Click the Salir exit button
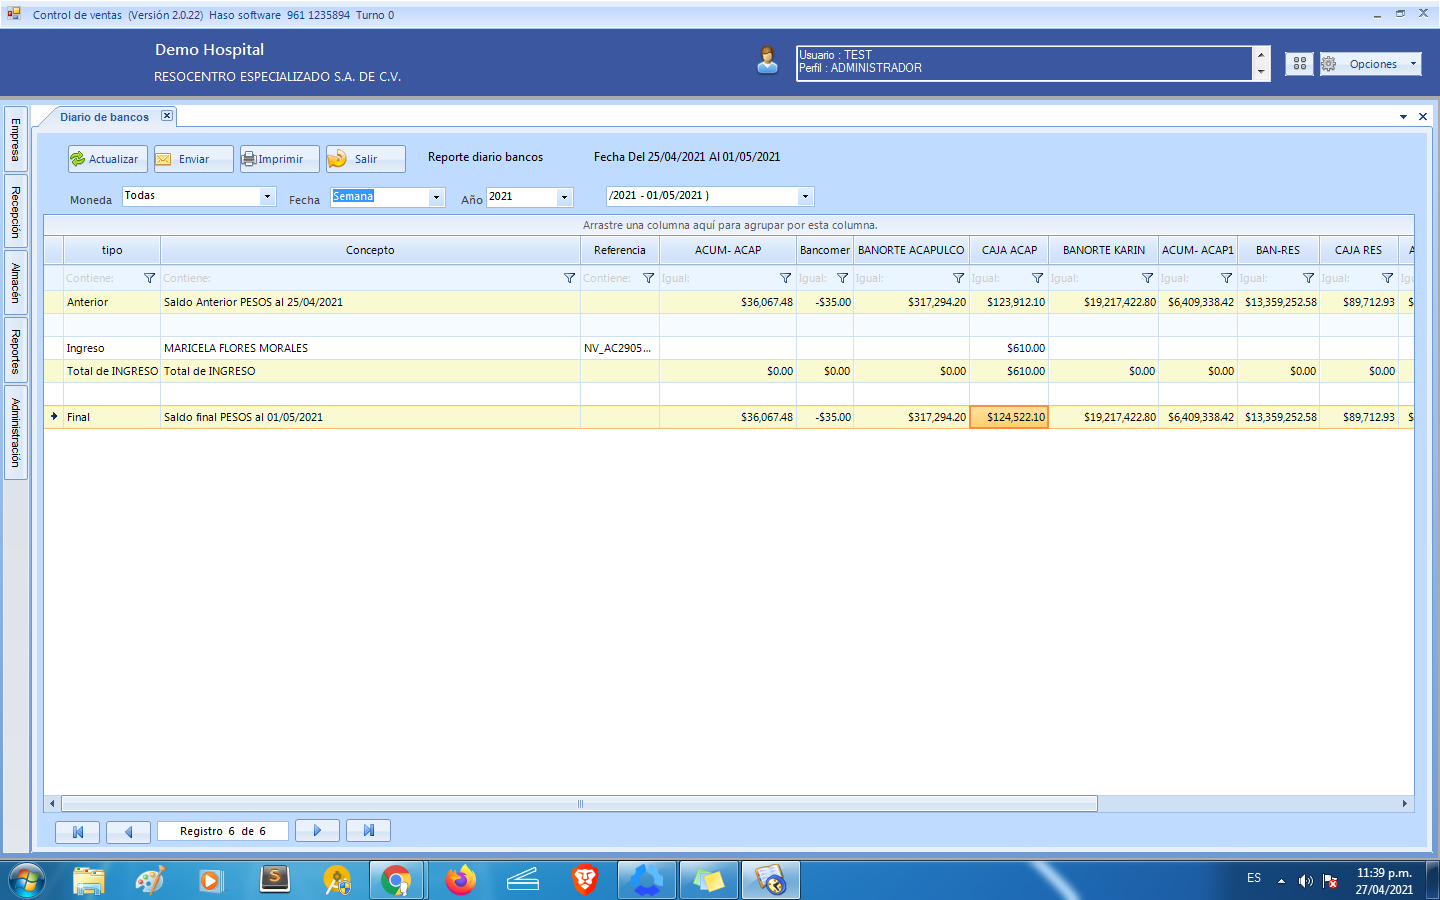This screenshot has height=900, width=1440. 365,159
